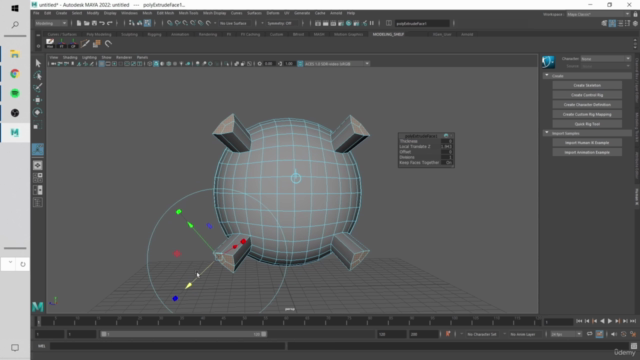Open the Script Editor icon
The width and height of the screenshot is (640, 360).
633,346
